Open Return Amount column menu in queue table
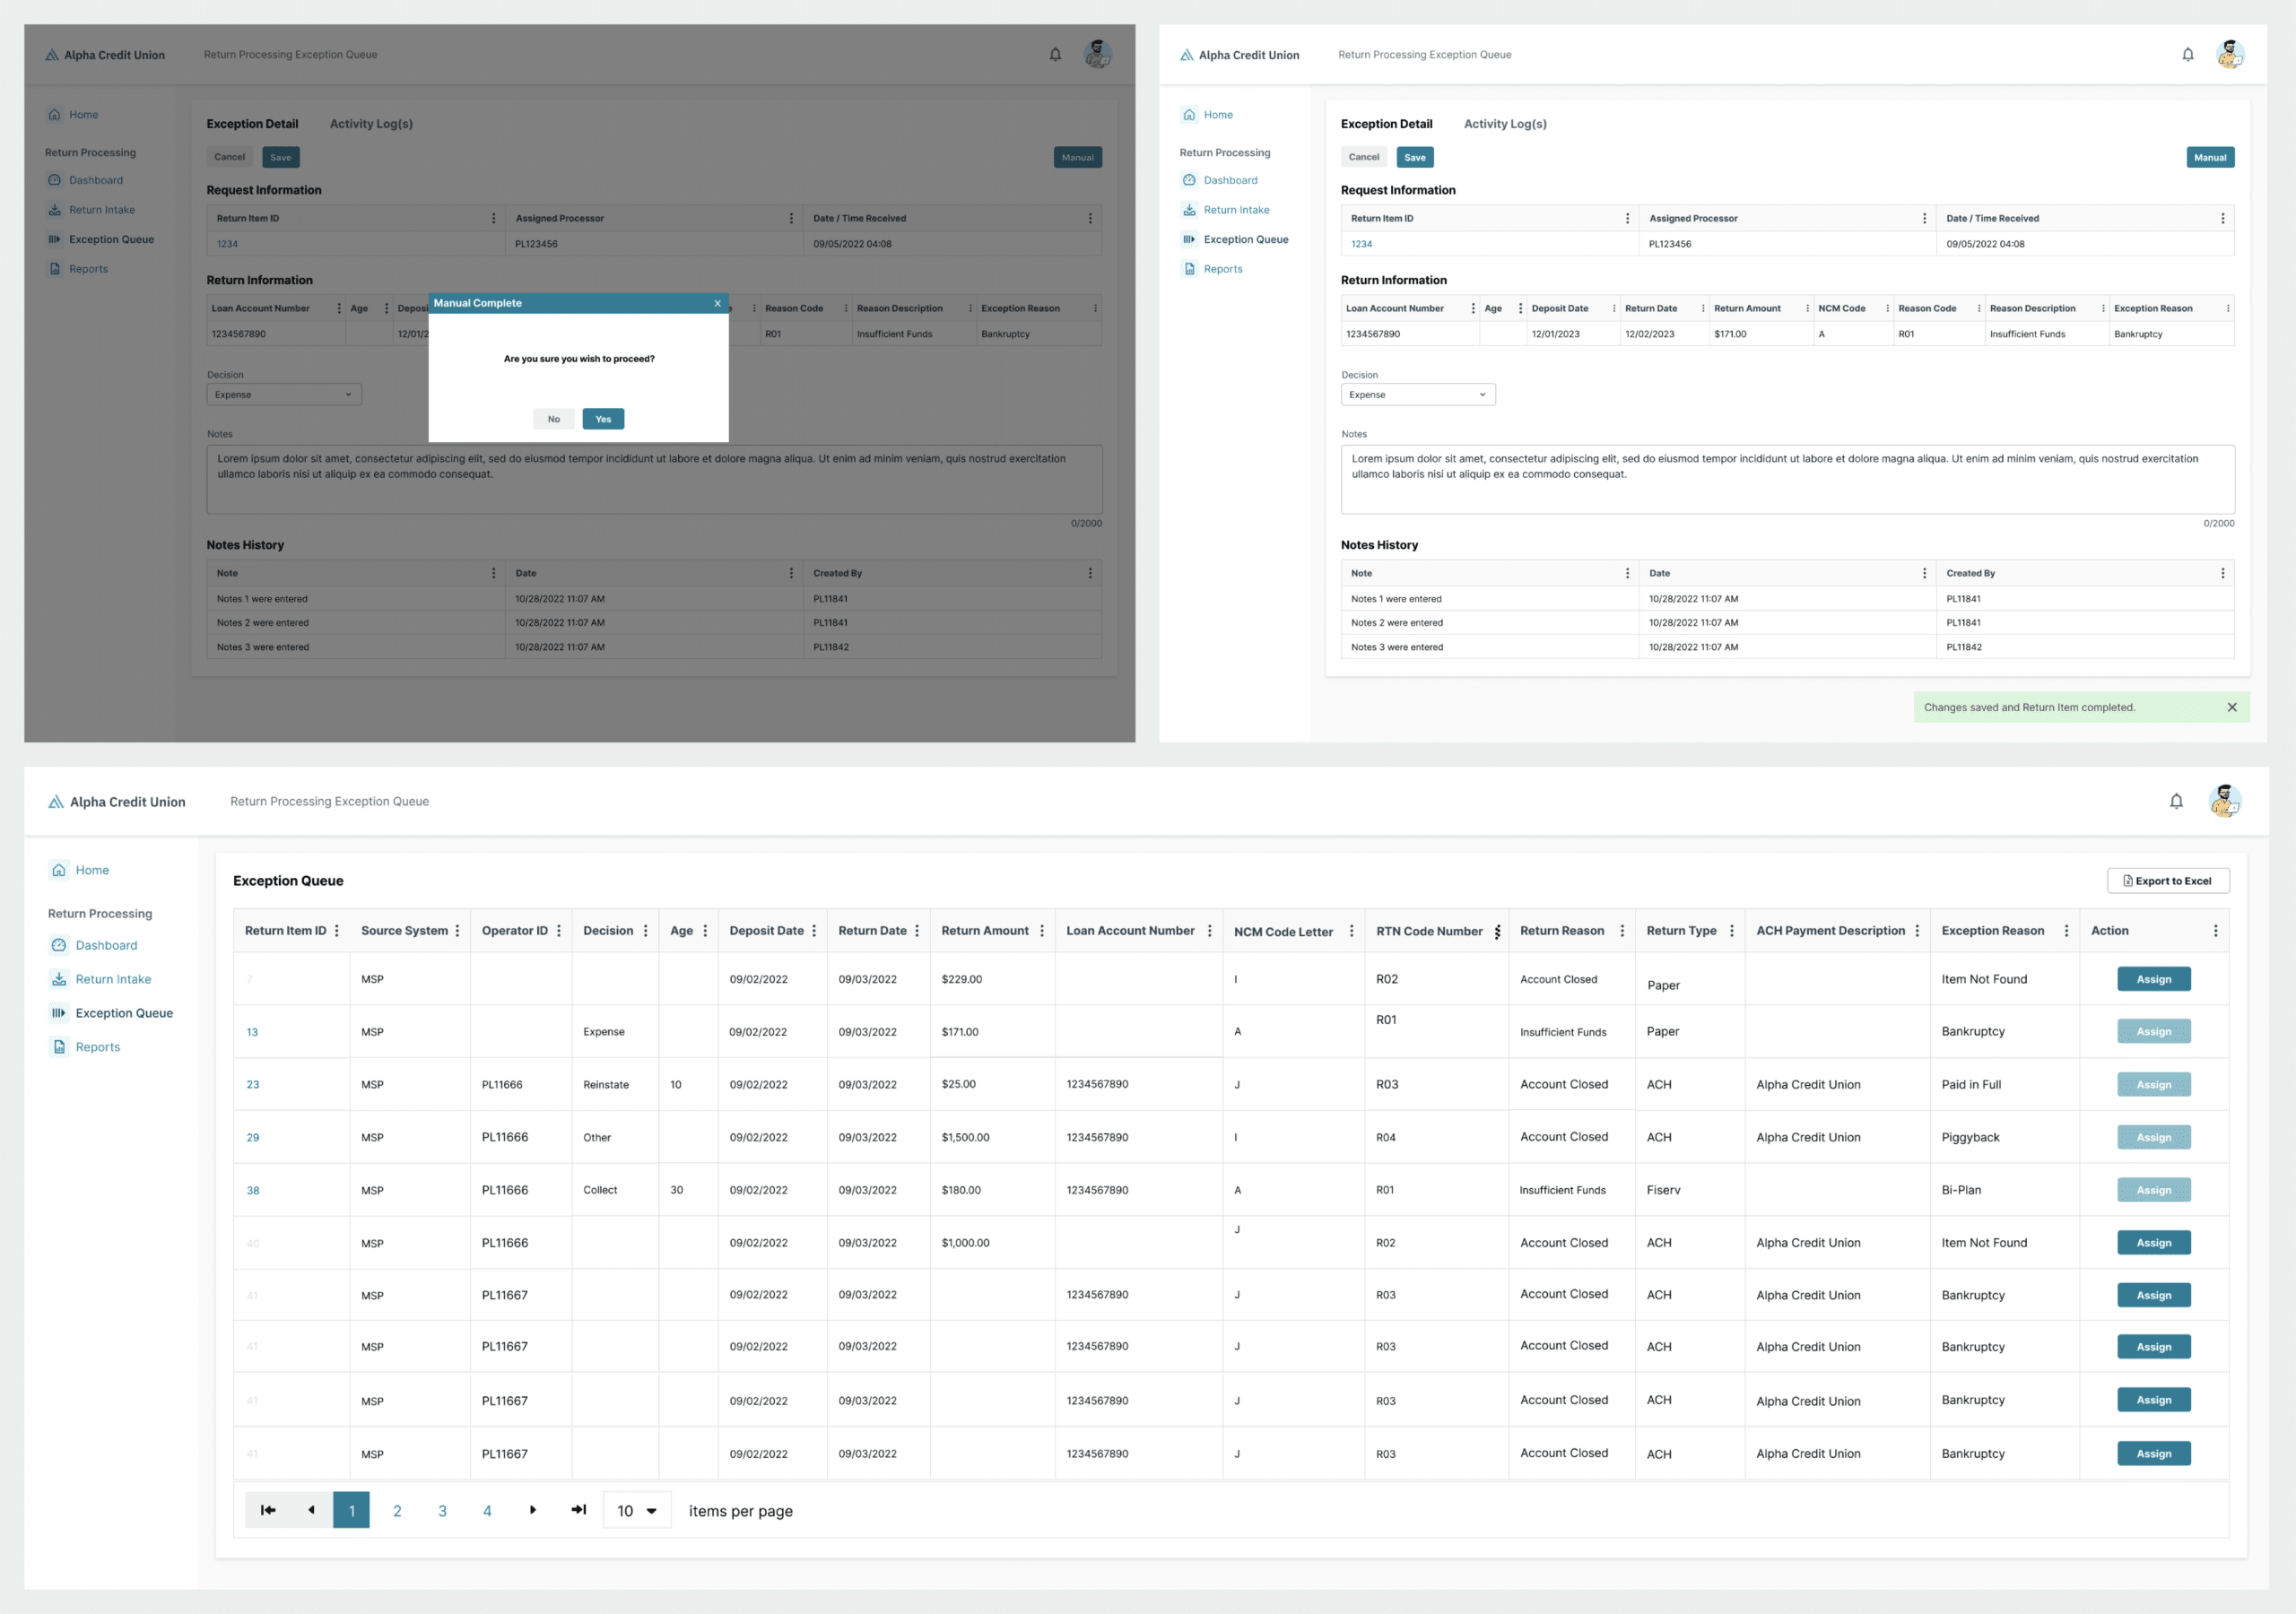 pos(1042,931)
